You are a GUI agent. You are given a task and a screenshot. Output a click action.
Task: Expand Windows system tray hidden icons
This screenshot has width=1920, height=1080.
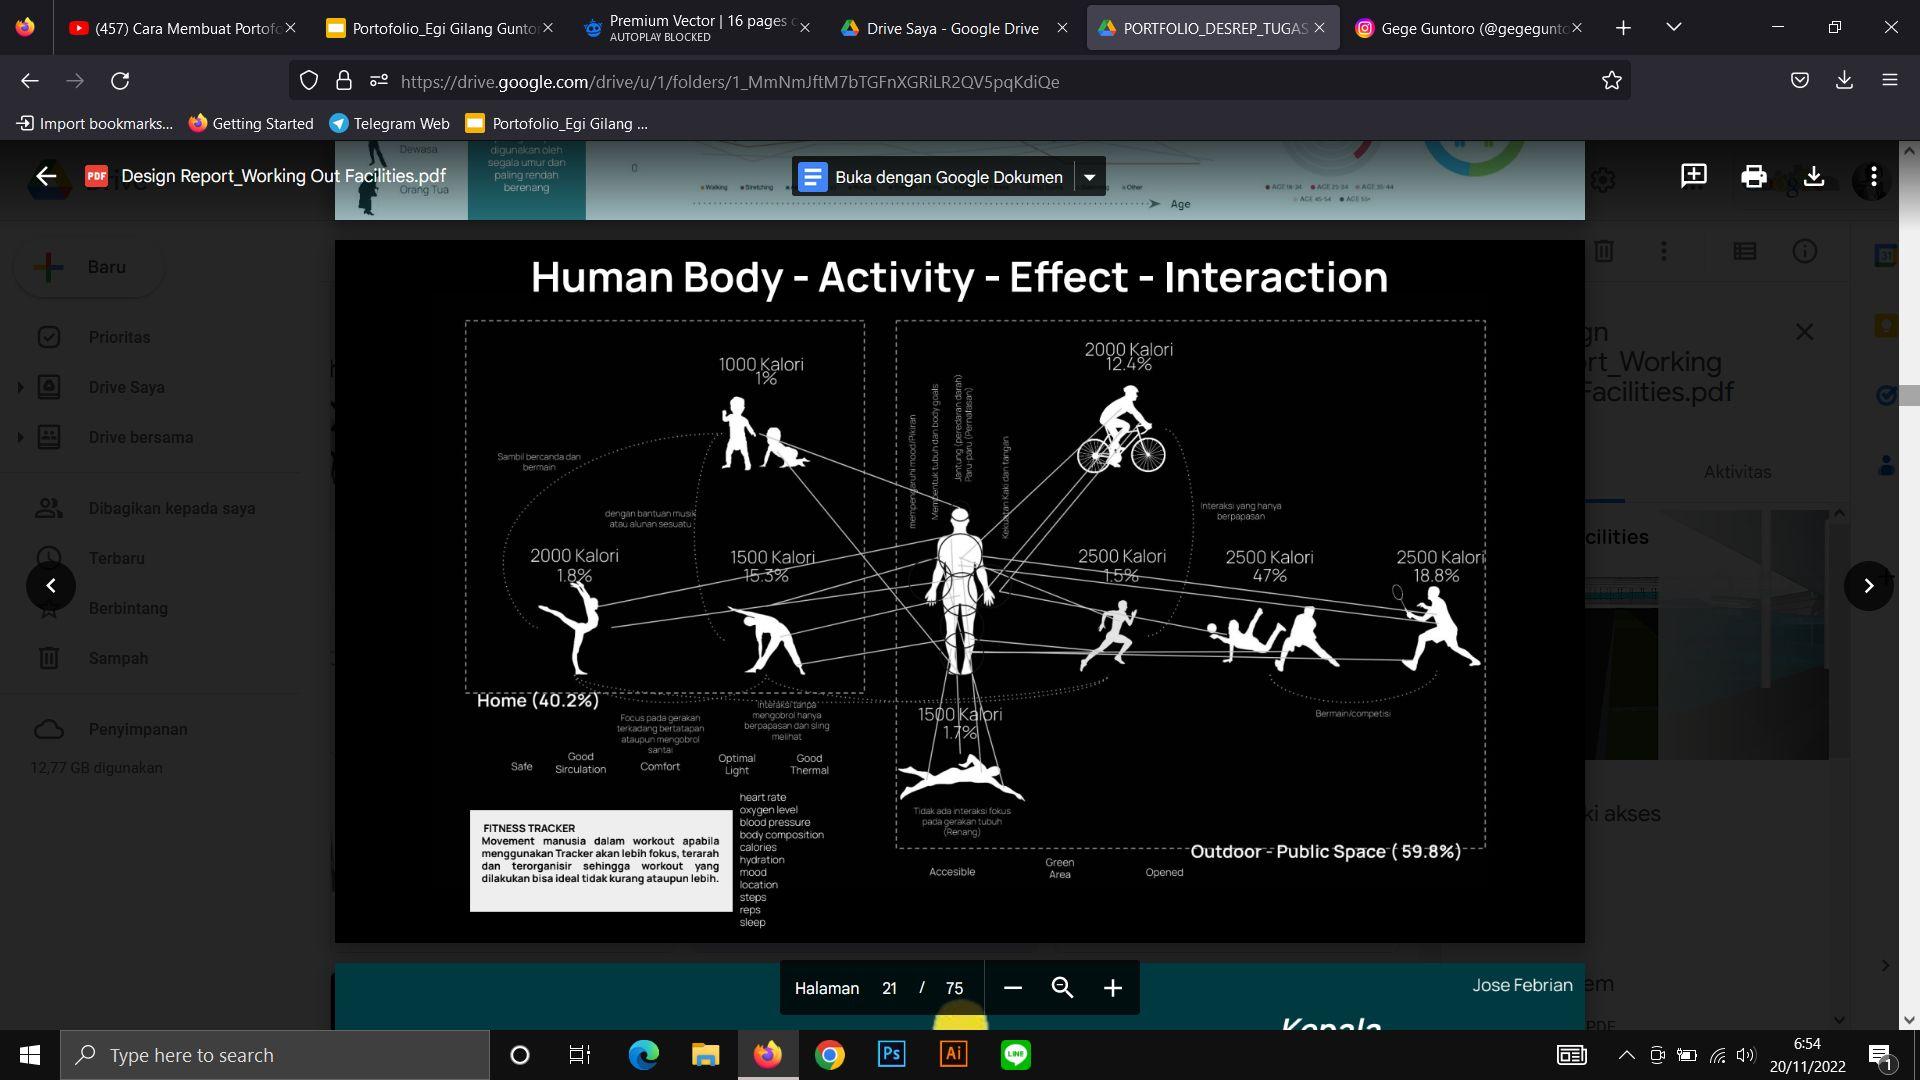pyautogui.click(x=1626, y=1055)
